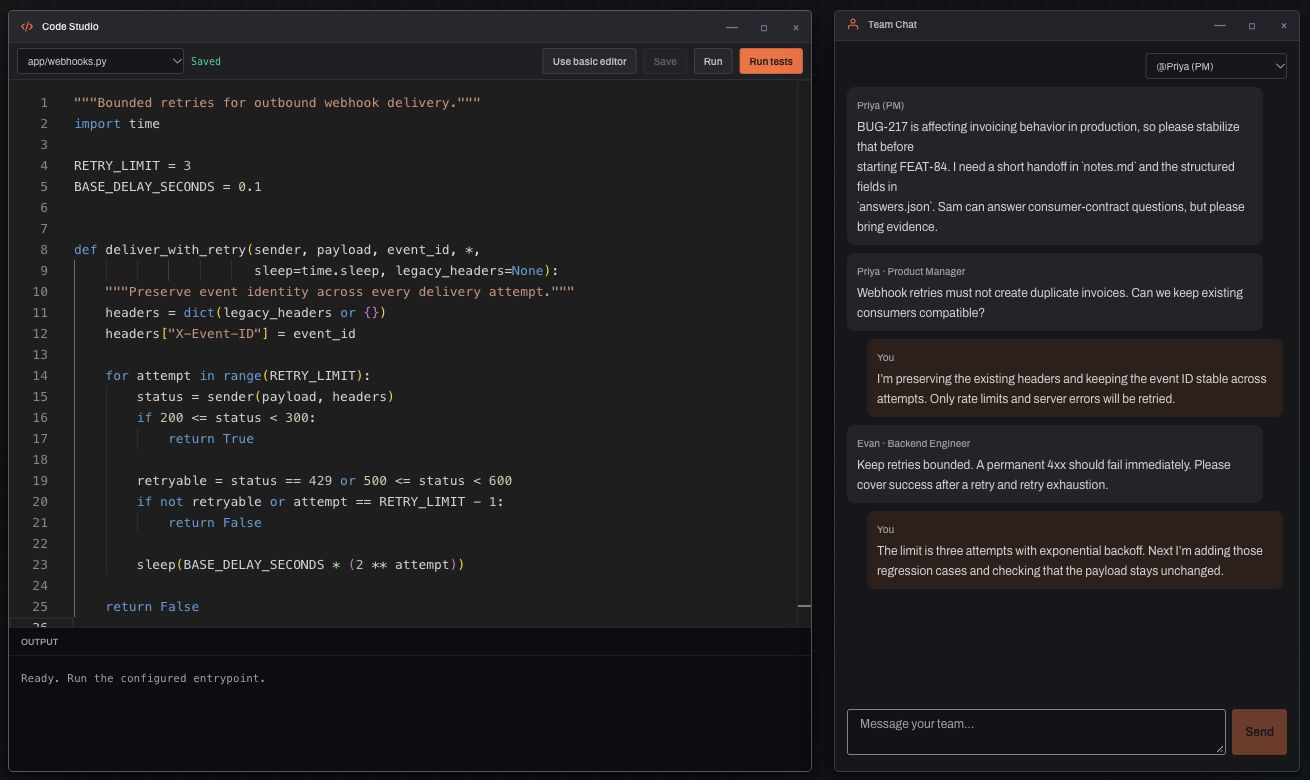Click the Code Studio logo icon

click(x=27, y=27)
